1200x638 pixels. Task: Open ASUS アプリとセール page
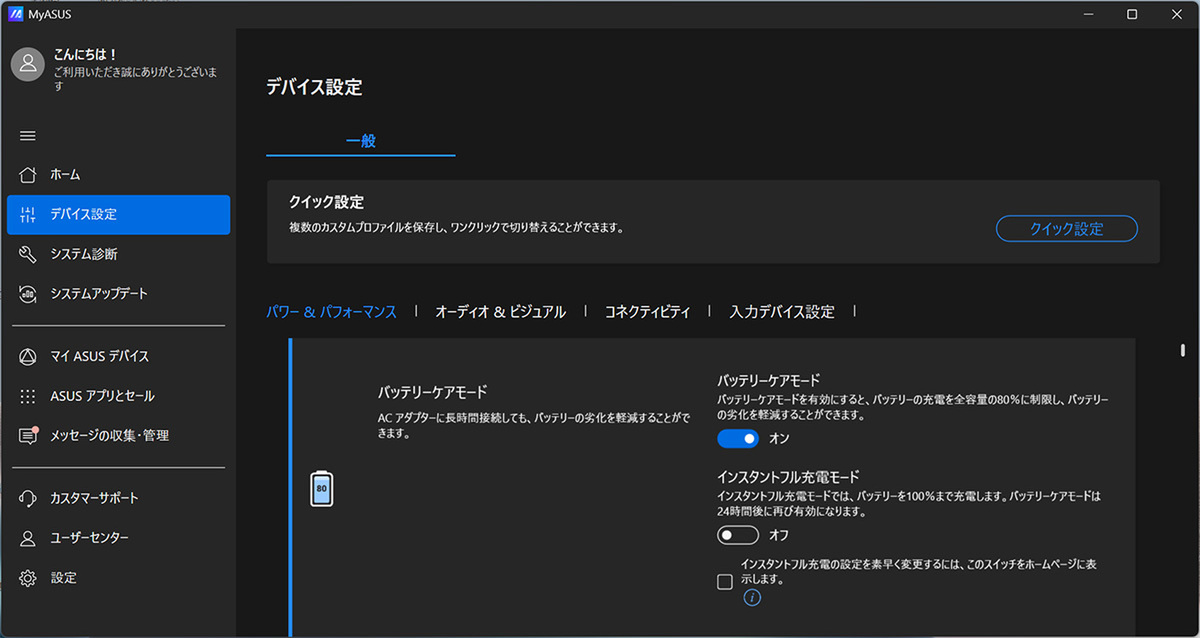click(118, 396)
